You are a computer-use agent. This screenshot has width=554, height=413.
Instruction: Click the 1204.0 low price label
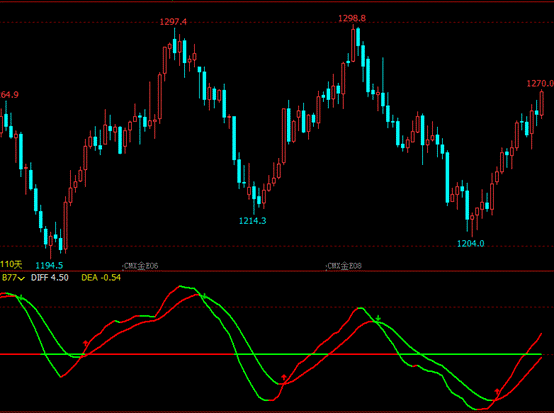pos(471,243)
